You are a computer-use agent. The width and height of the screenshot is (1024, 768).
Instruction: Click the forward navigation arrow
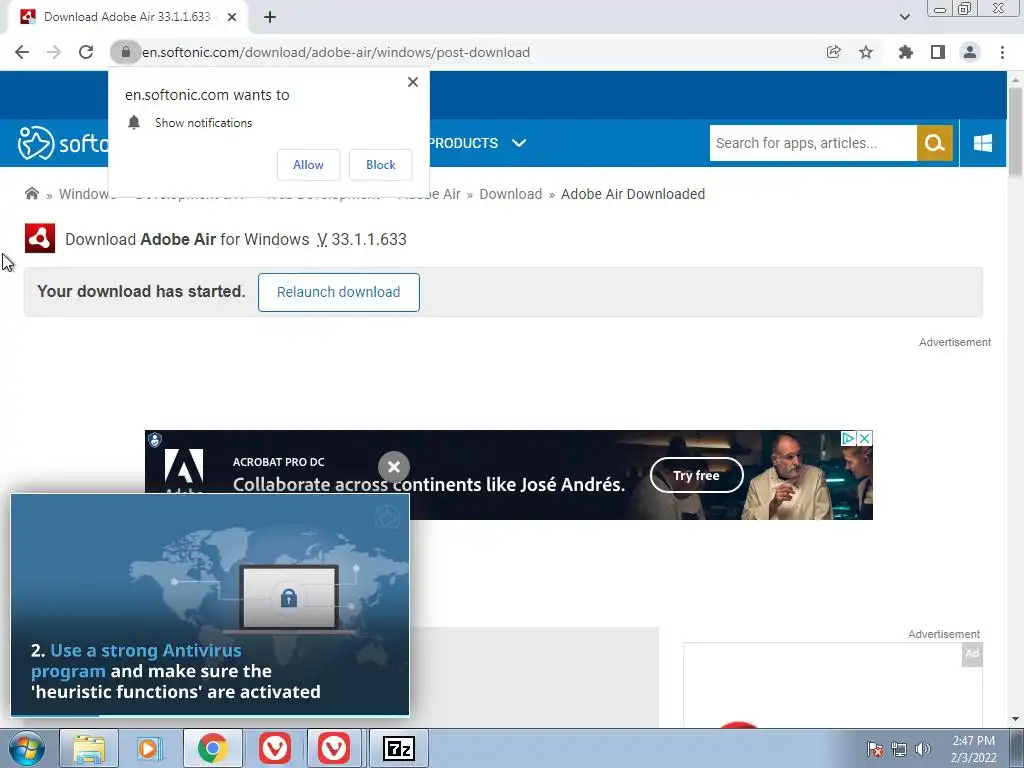pos(54,52)
